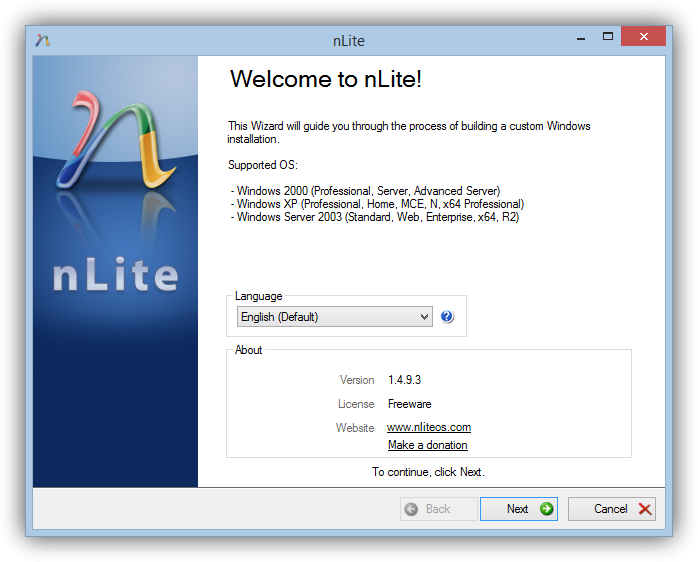
Task: Click the Windows Server 2003 supported OS line
Action: point(375,217)
